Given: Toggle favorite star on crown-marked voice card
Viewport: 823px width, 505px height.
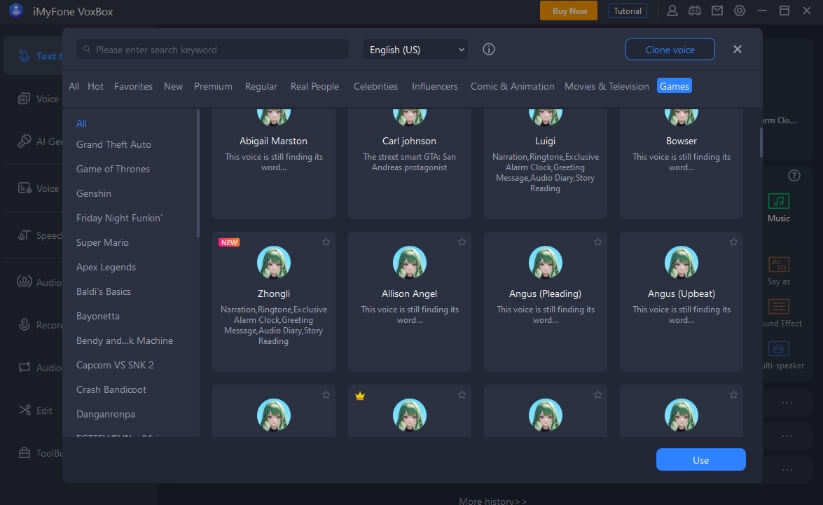Looking at the screenshot, I should [462, 395].
